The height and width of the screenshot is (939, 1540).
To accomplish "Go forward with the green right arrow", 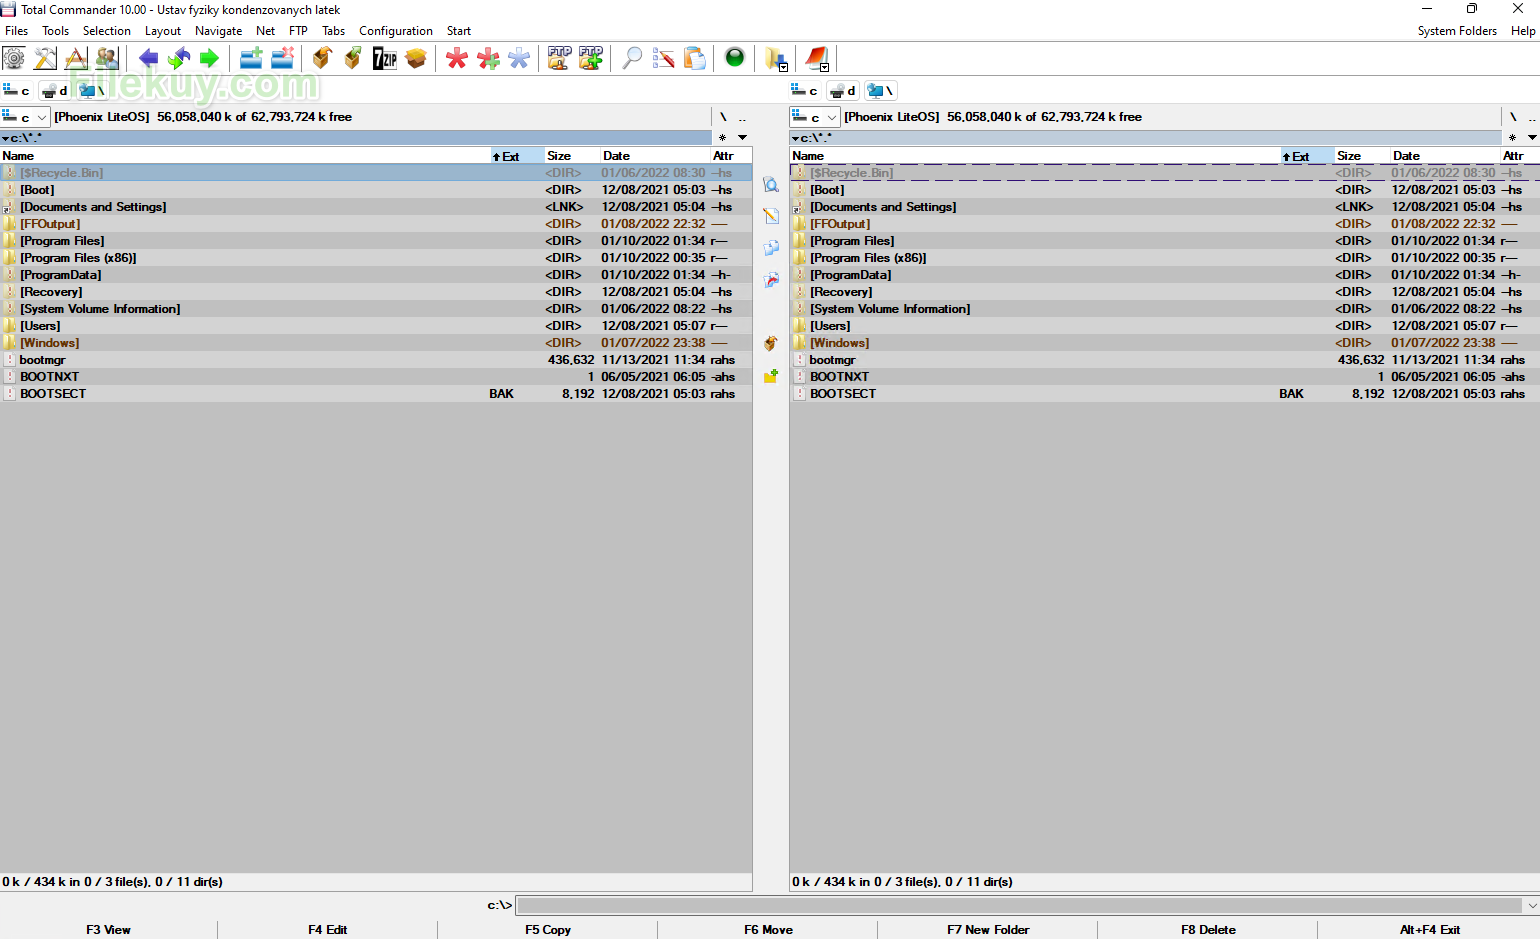I will (x=209, y=58).
